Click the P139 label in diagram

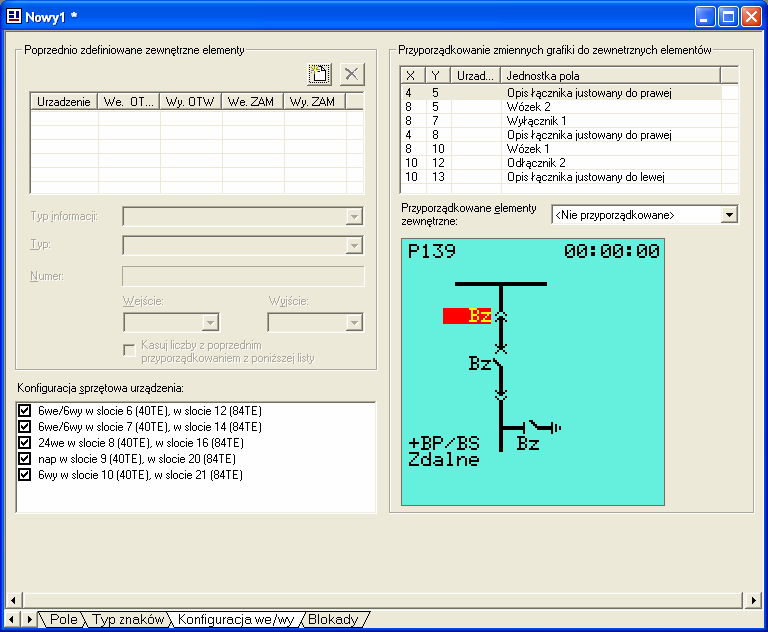(432, 251)
